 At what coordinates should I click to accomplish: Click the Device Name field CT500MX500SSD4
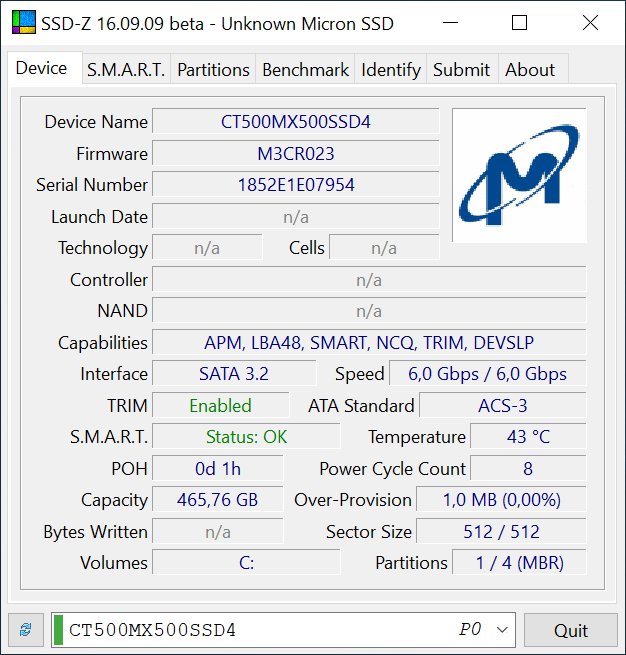coord(296,122)
